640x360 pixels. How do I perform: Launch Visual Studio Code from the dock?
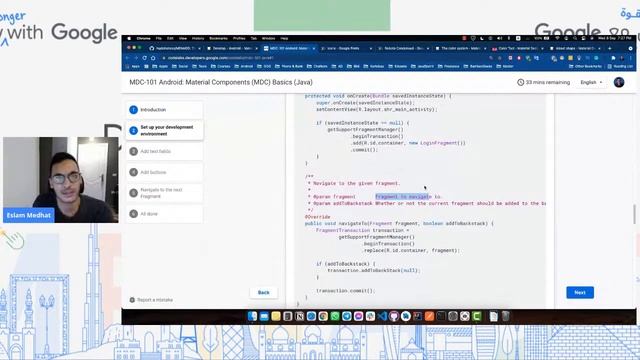click(x=382, y=316)
